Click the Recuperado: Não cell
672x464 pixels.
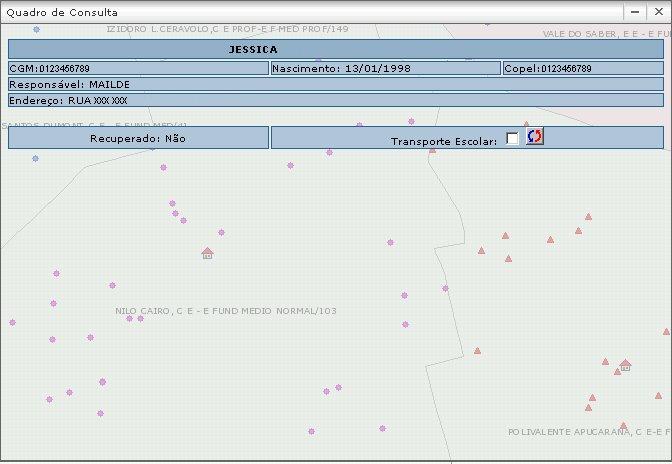point(138,138)
